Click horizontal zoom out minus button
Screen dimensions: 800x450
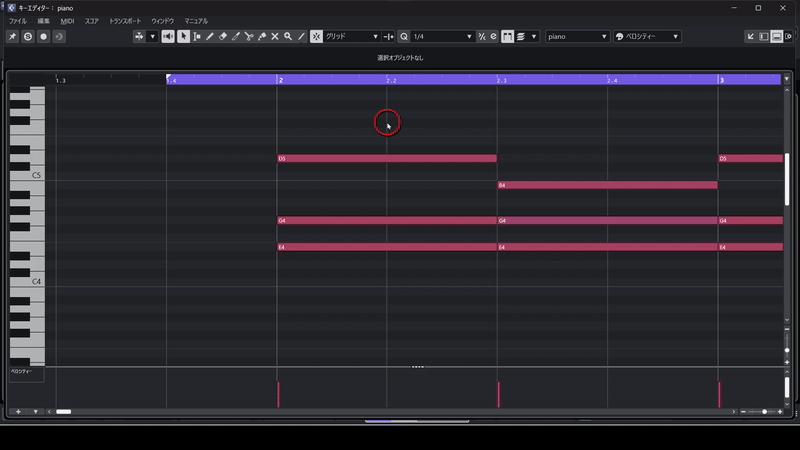(x=743, y=411)
